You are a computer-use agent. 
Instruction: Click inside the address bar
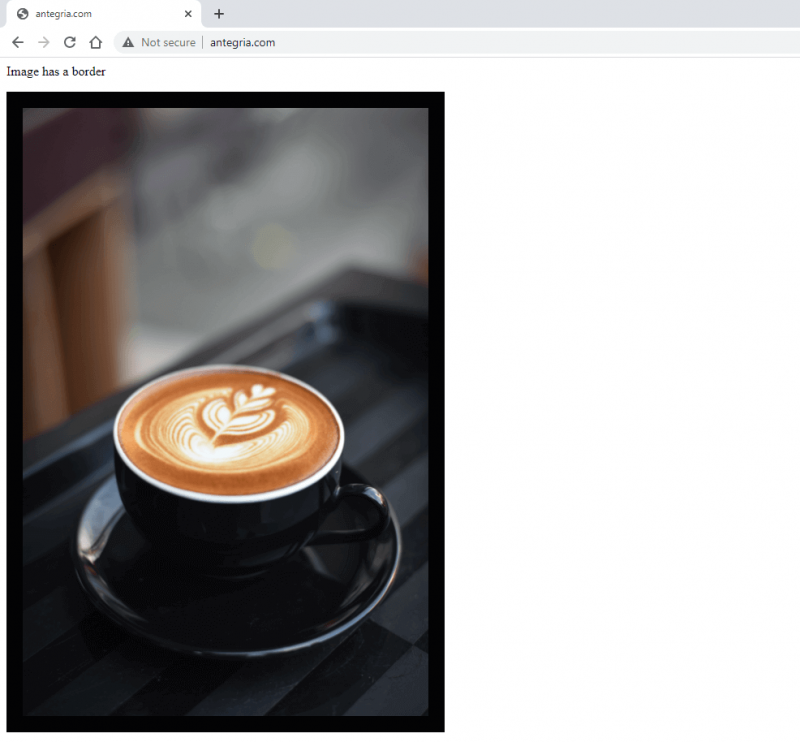coord(300,42)
